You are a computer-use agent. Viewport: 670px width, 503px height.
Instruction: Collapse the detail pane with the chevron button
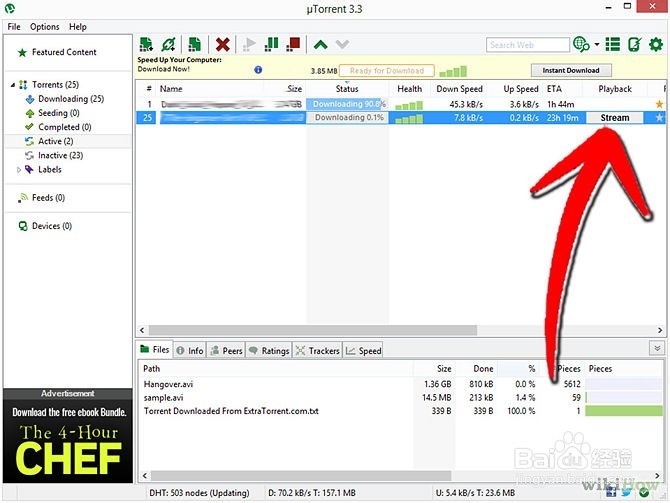tap(657, 348)
